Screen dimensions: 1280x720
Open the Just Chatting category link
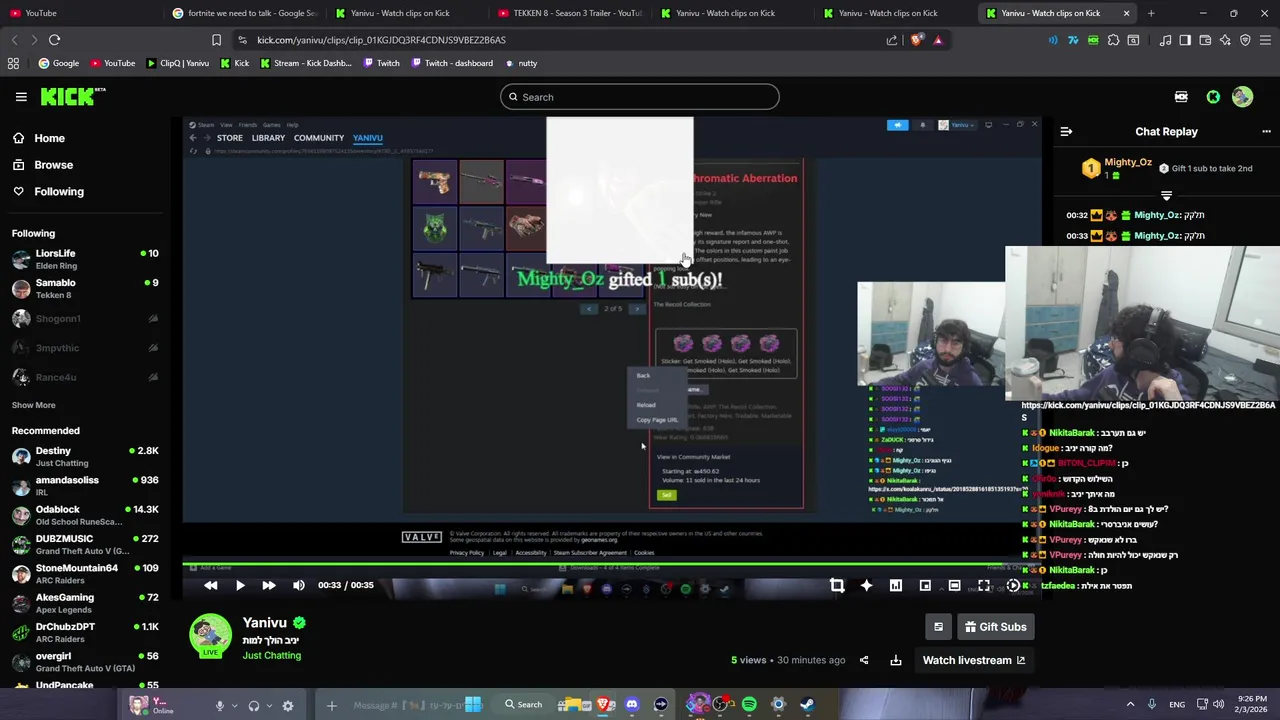click(271, 655)
